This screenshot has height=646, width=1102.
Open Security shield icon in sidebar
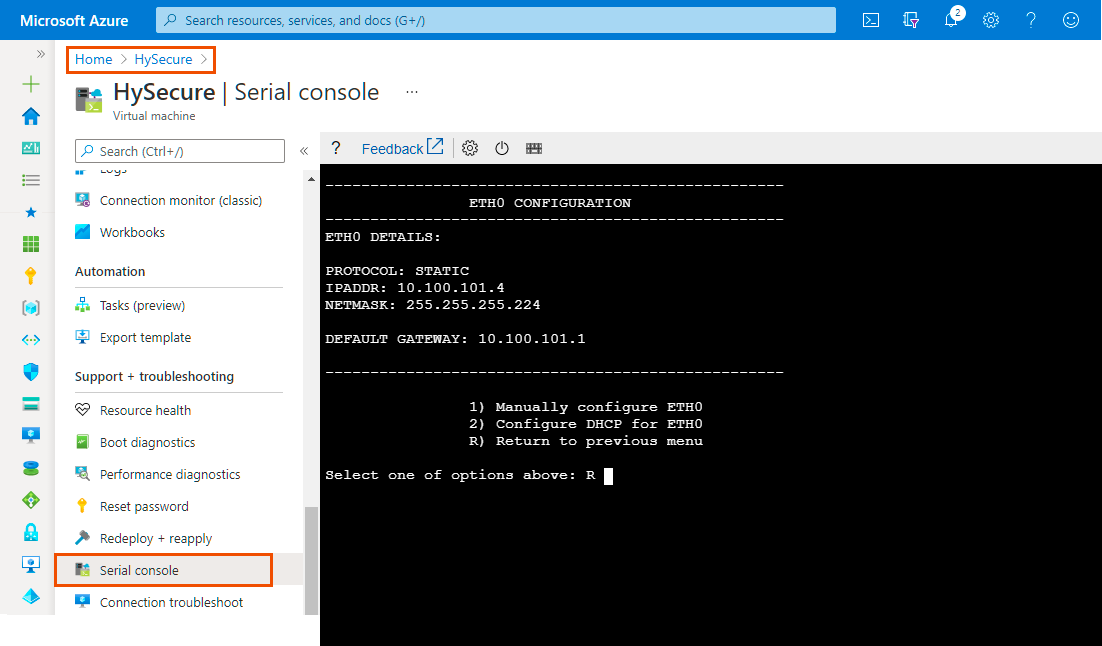click(31, 372)
